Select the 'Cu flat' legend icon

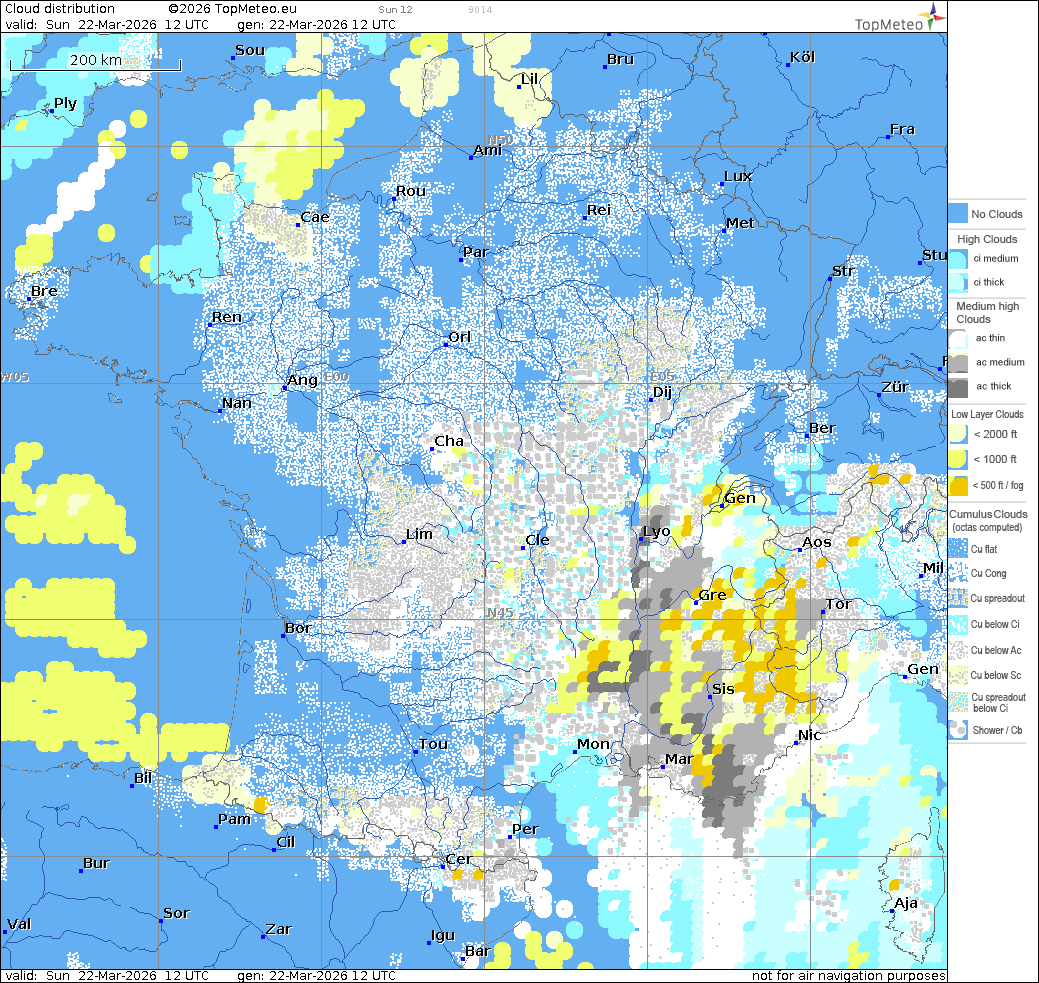(958, 549)
